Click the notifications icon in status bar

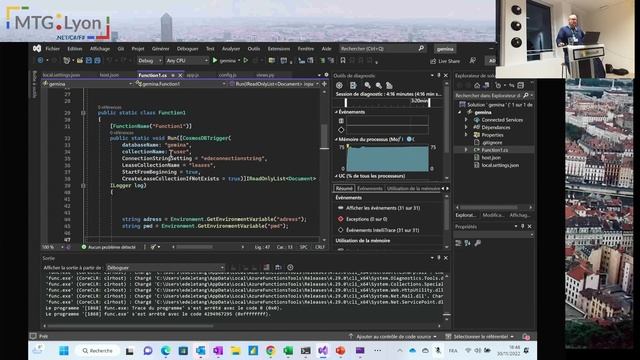(526, 337)
